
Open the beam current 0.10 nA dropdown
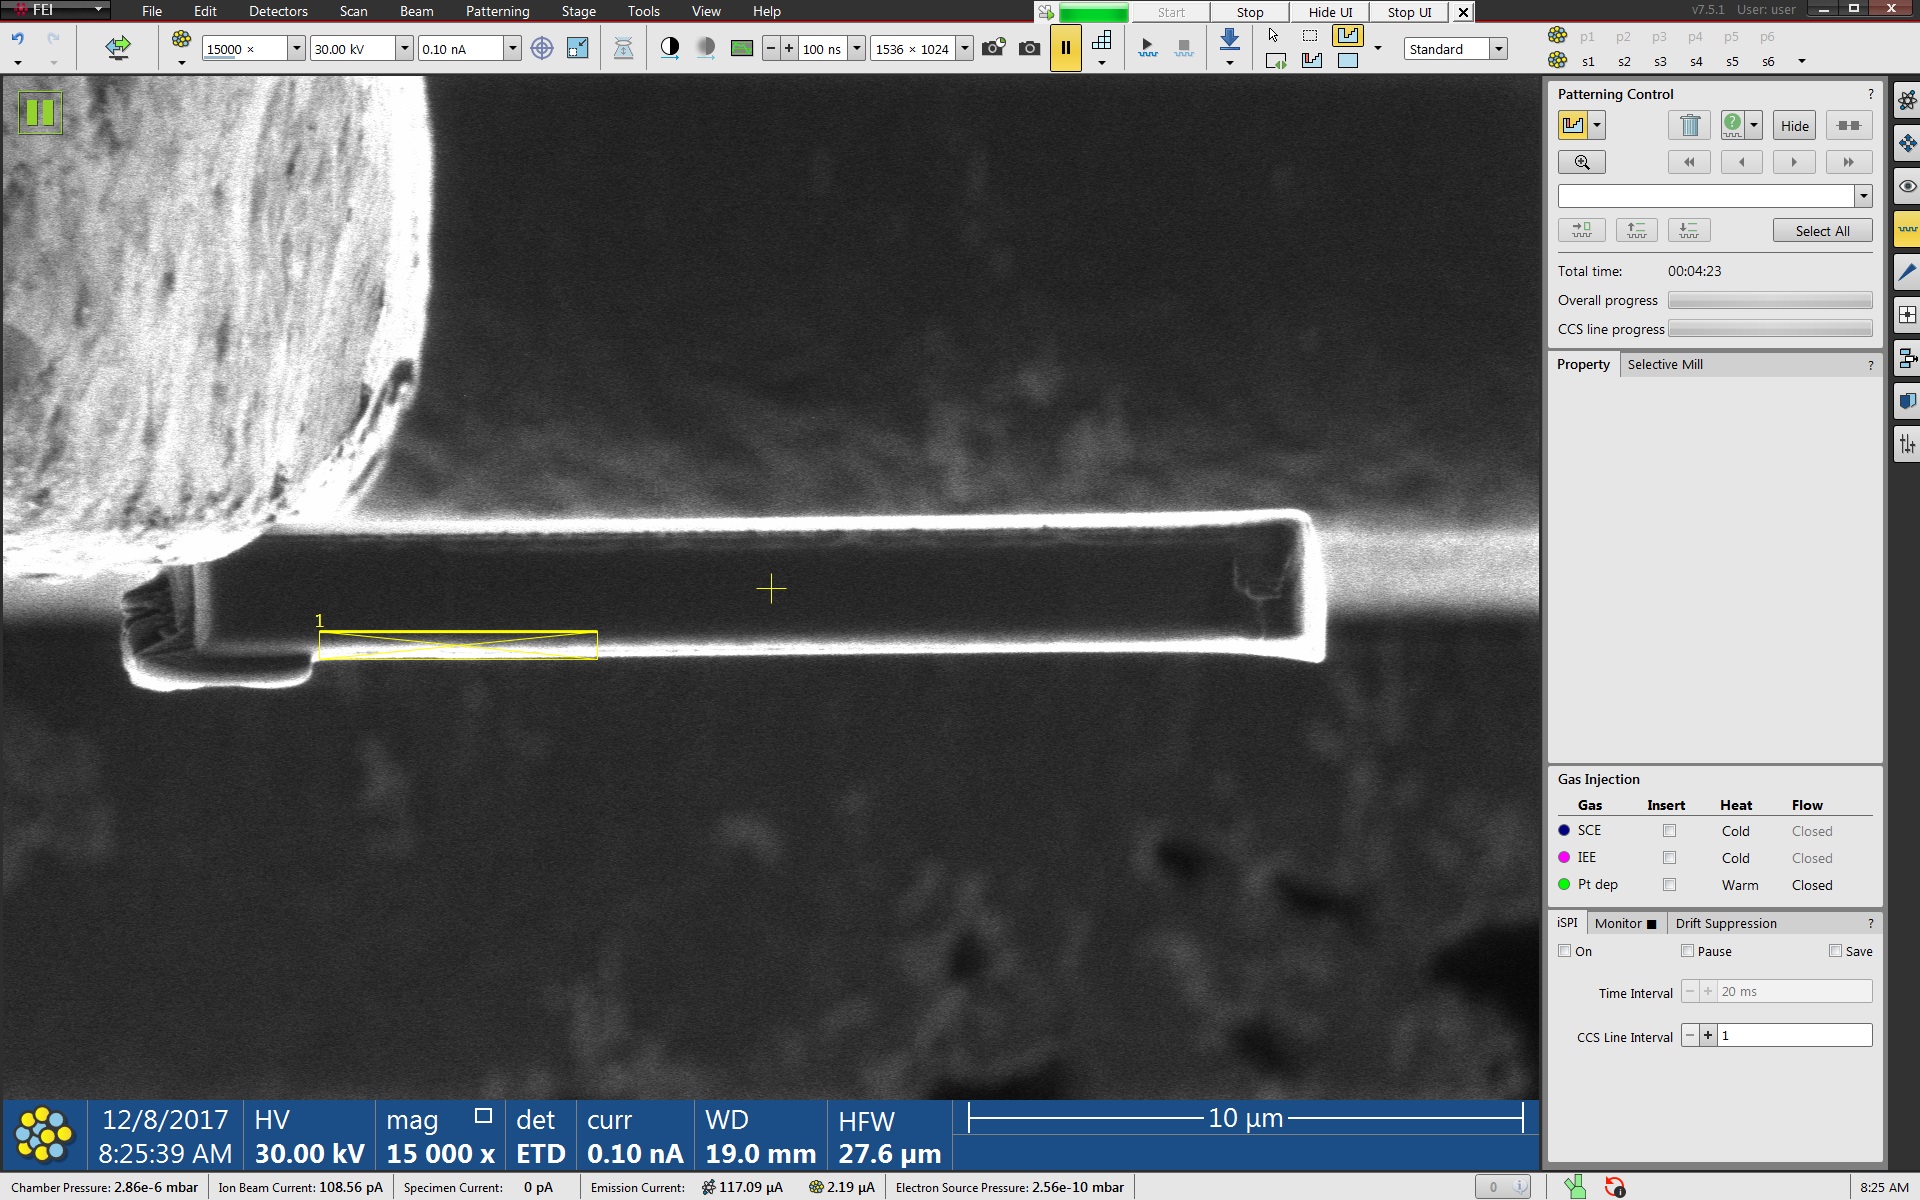point(512,49)
